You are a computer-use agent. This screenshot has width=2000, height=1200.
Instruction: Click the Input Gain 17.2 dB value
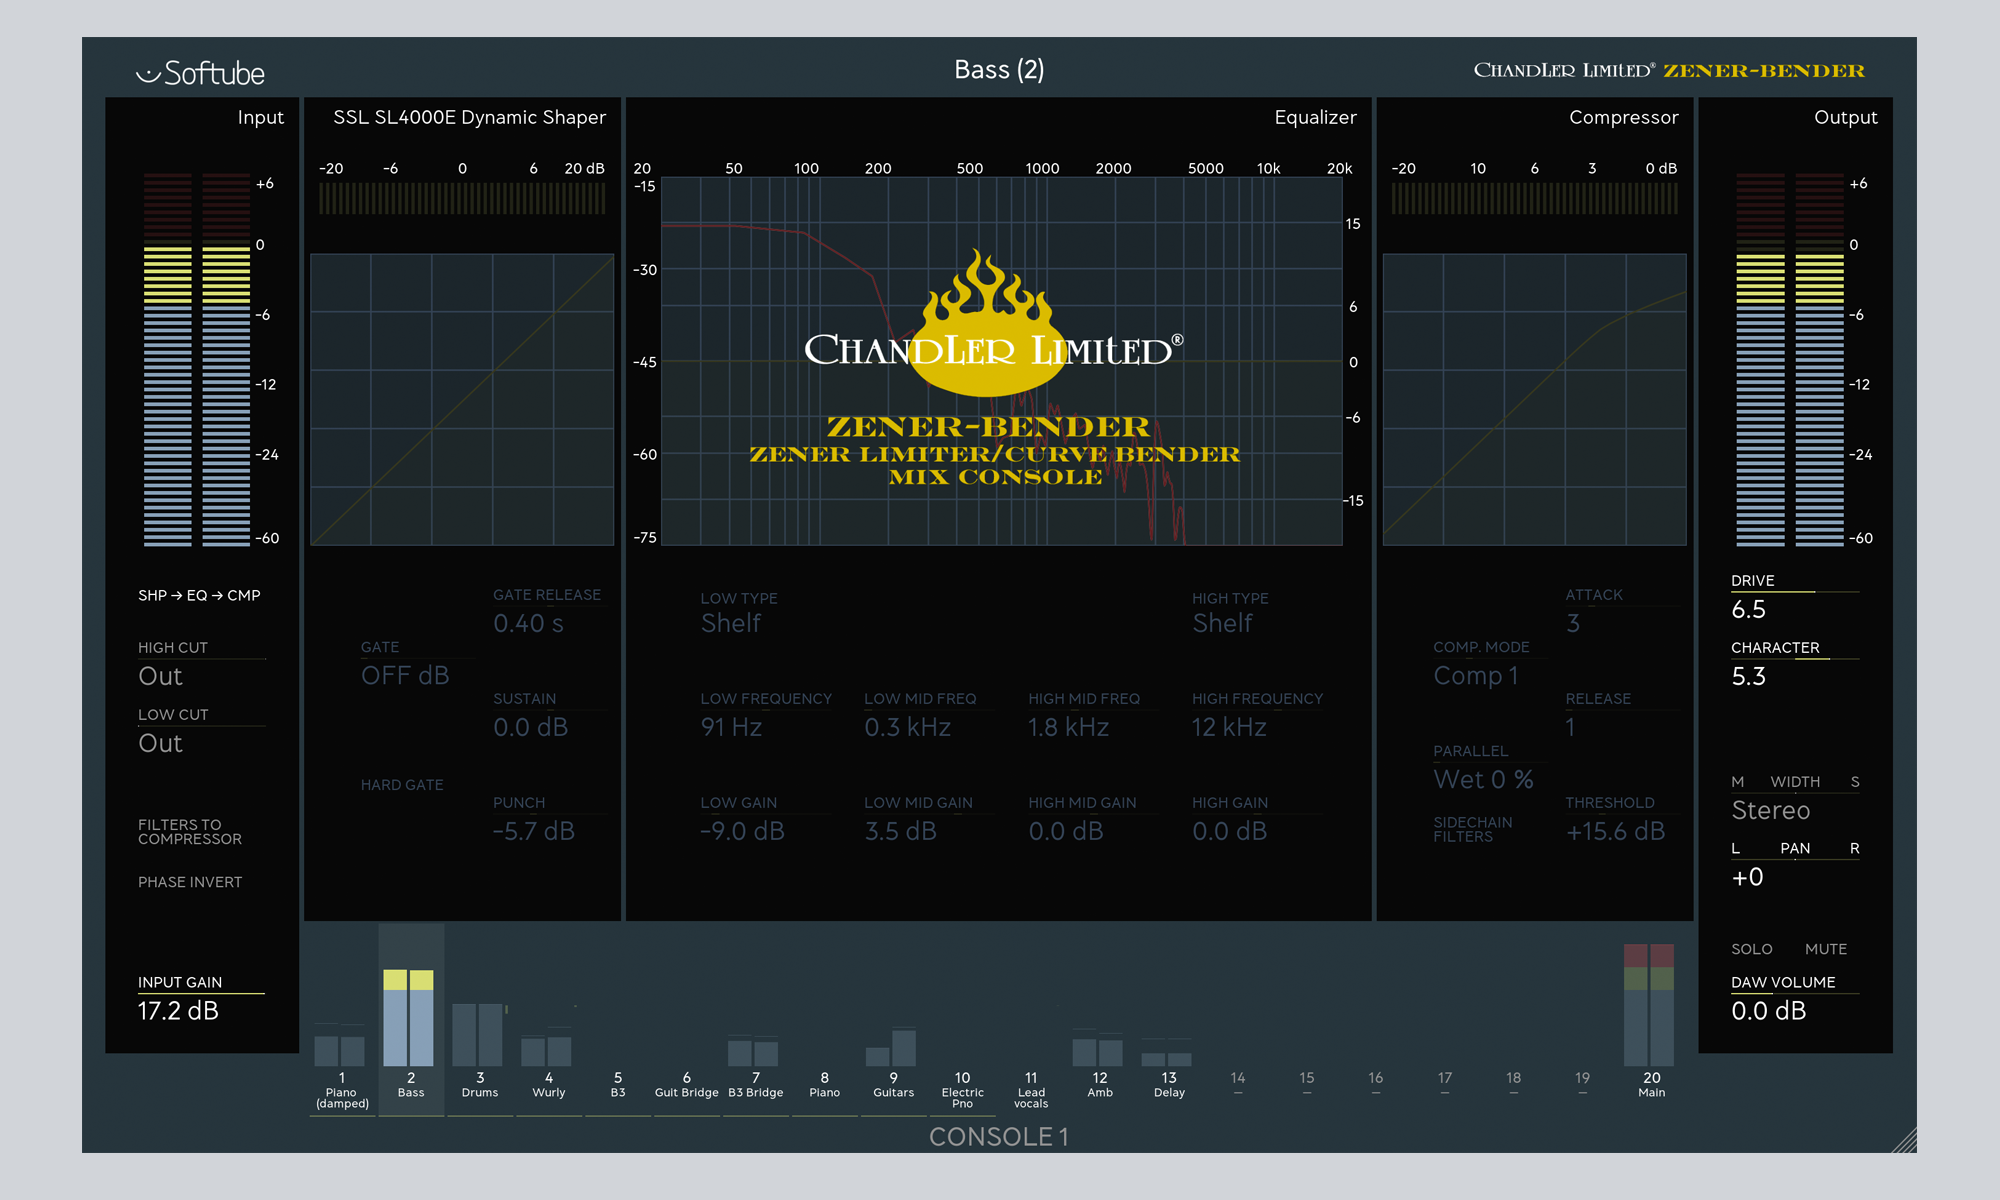[178, 1011]
